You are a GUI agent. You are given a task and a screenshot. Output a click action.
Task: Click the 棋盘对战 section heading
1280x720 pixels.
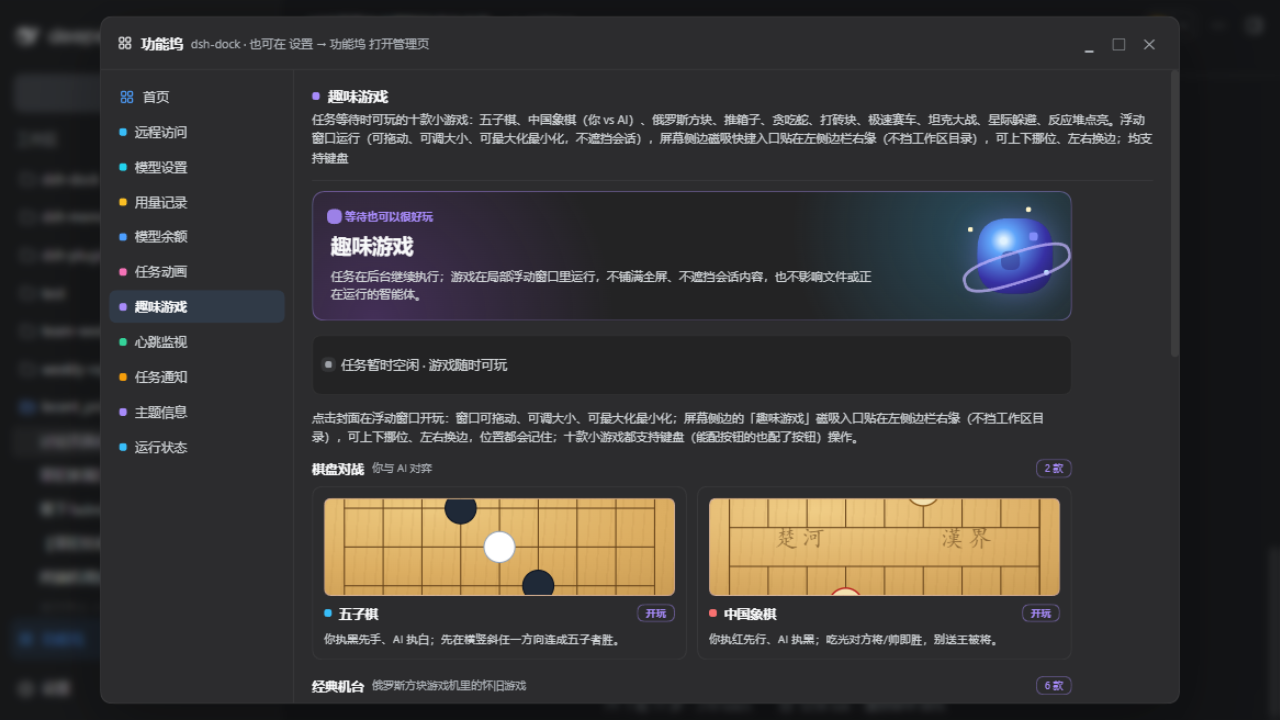click(x=338, y=468)
